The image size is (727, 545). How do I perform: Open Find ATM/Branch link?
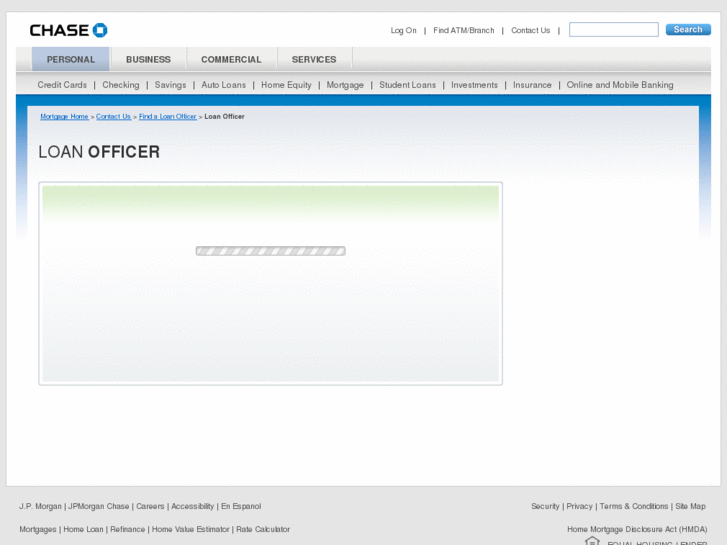(464, 30)
